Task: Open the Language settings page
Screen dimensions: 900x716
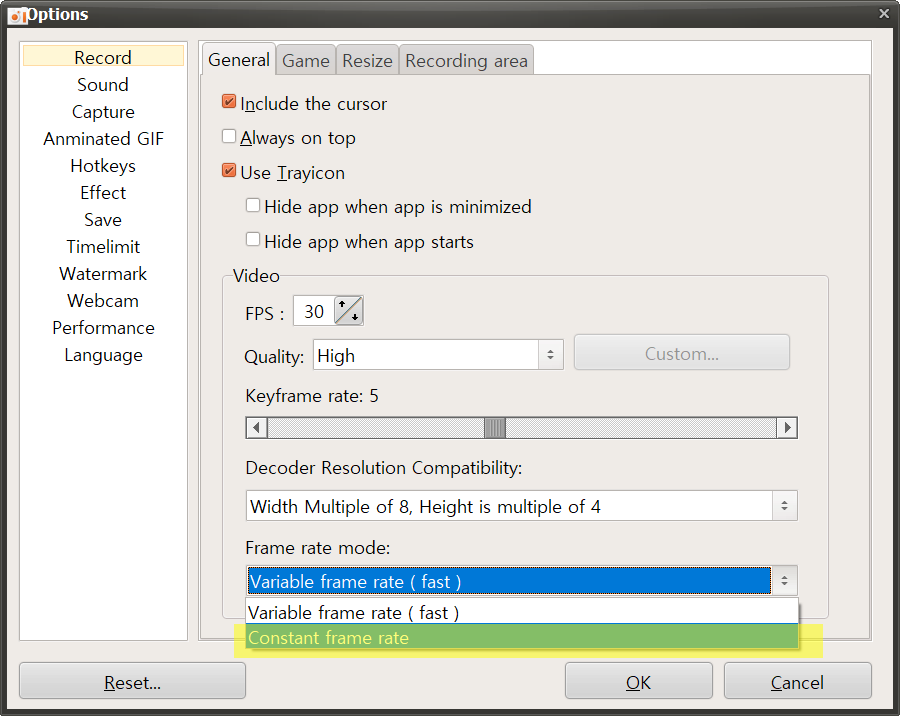Action: pos(102,354)
